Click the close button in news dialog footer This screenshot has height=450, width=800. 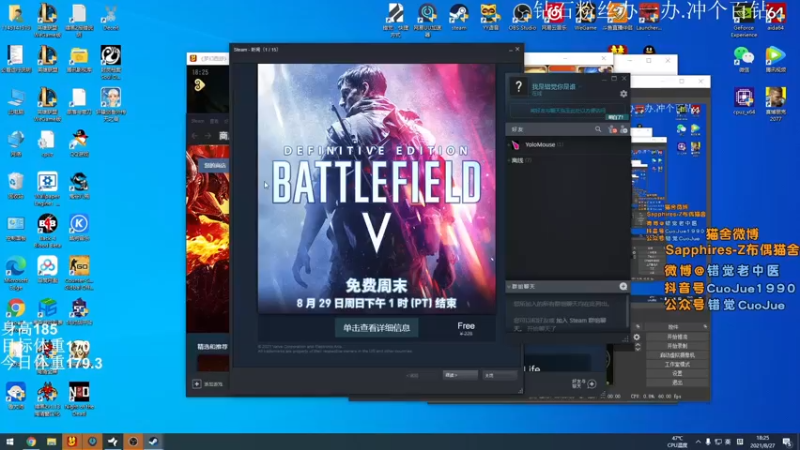[499, 376]
